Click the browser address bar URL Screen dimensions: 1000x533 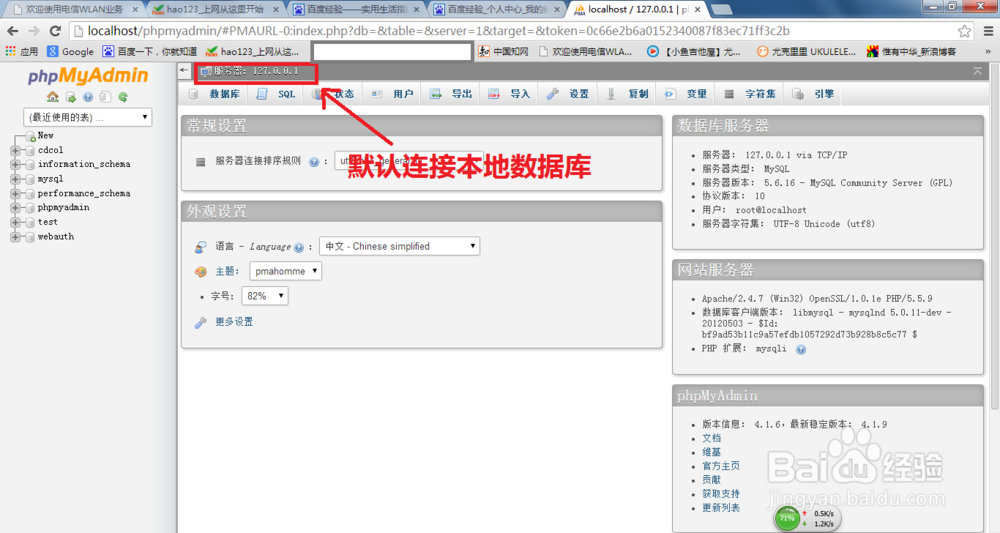click(x=439, y=31)
